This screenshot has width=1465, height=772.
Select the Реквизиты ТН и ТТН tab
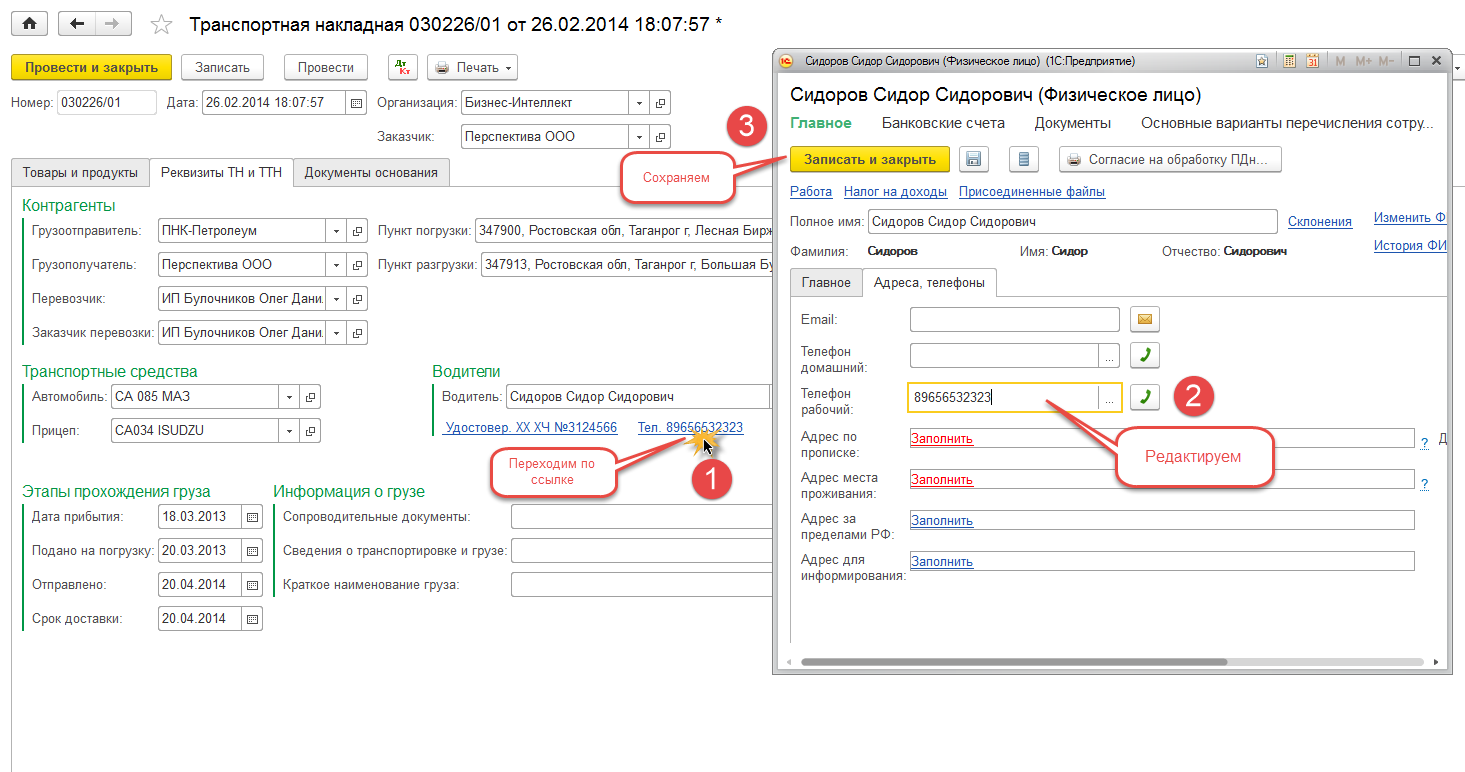coord(221,172)
